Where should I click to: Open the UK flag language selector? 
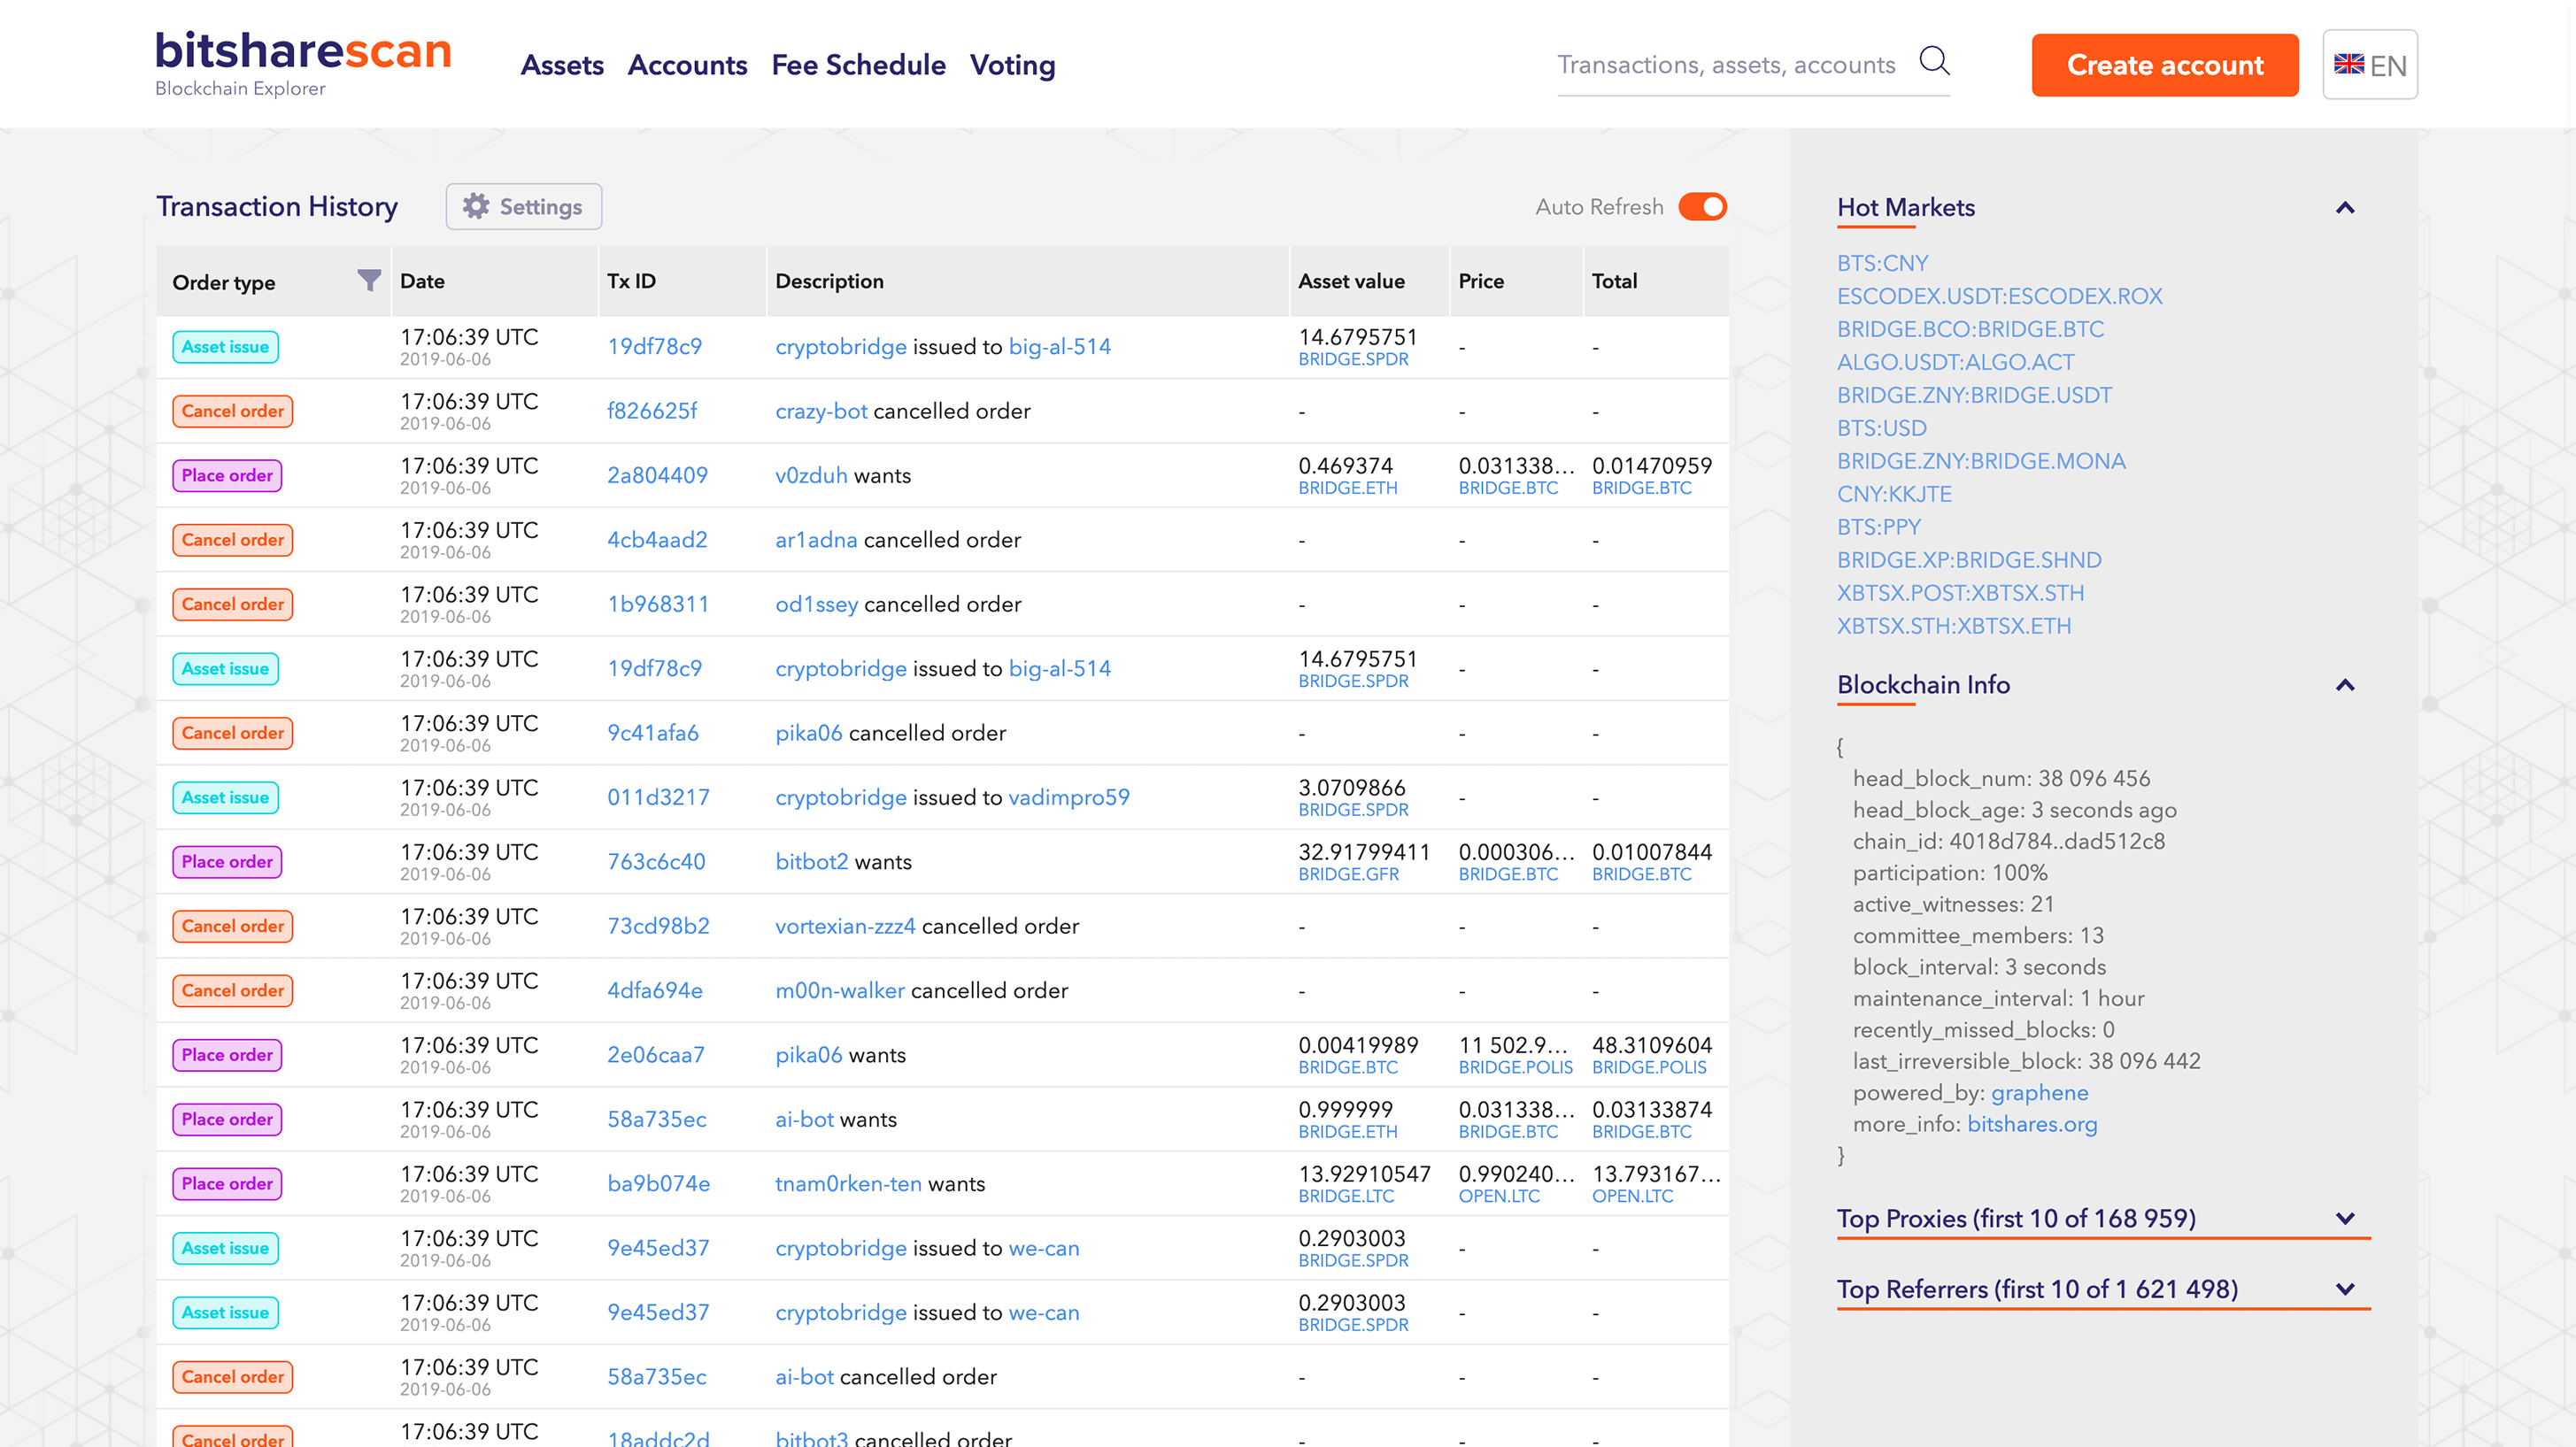coord(2369,65)
